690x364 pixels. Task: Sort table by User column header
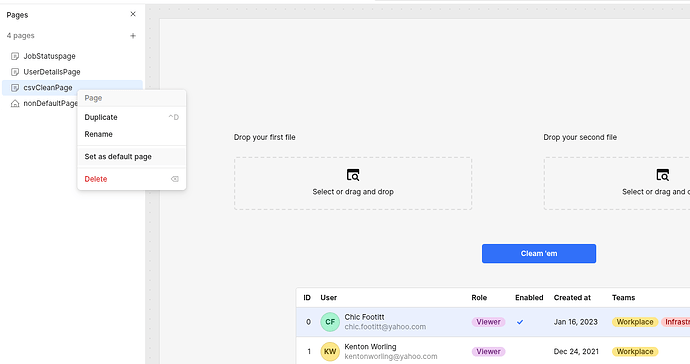click(329, 298)
